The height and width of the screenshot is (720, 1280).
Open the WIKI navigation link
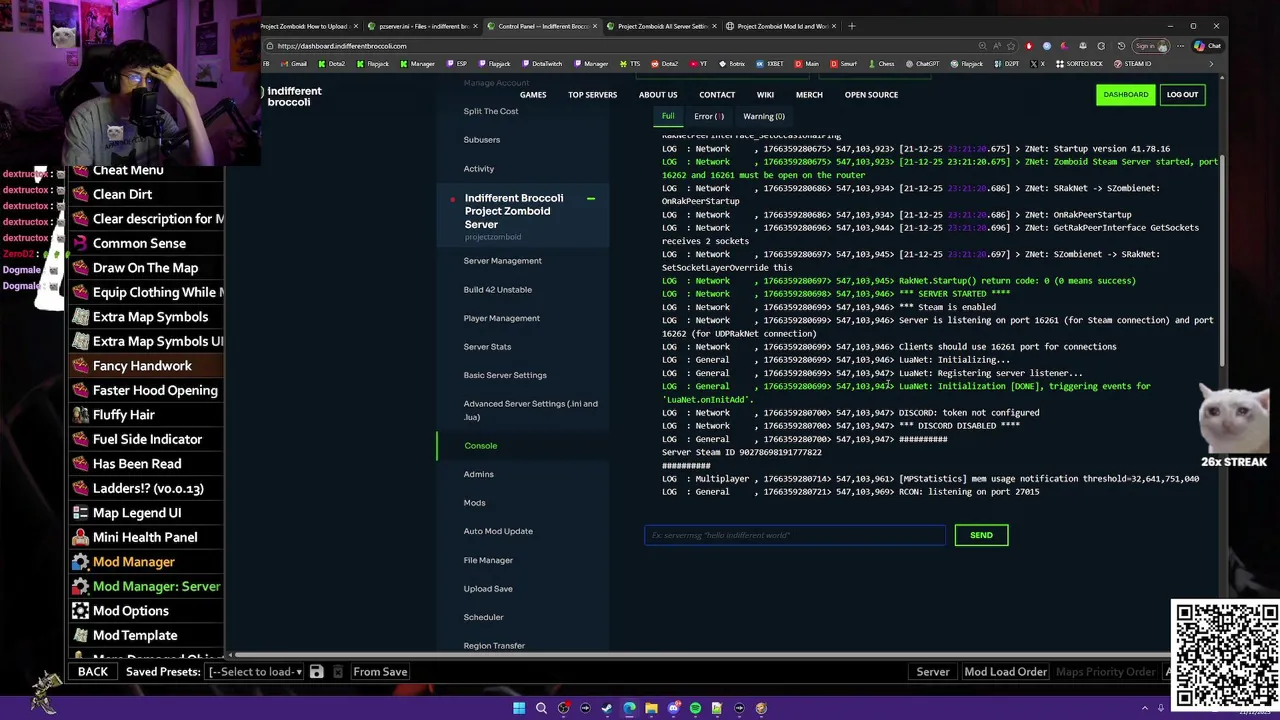(765, 95)
